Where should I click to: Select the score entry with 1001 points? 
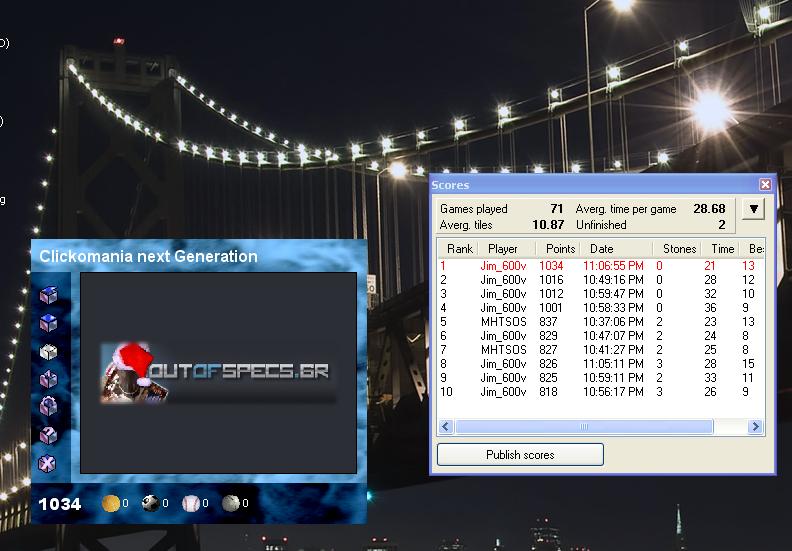click(x=601, y=308)
